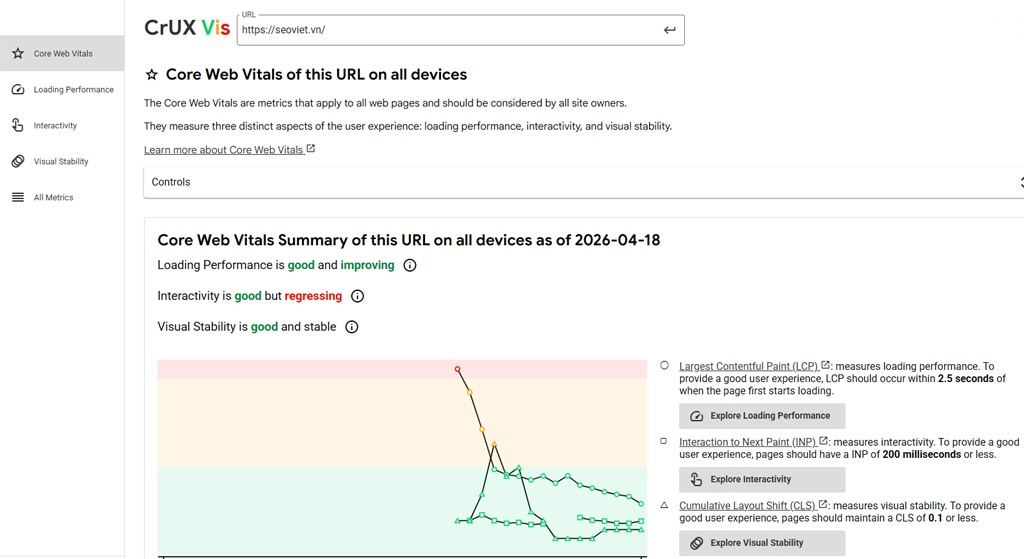Click the URL input field
The width and height of the screenshot is (1024, 559).
[x=448, y=30]
